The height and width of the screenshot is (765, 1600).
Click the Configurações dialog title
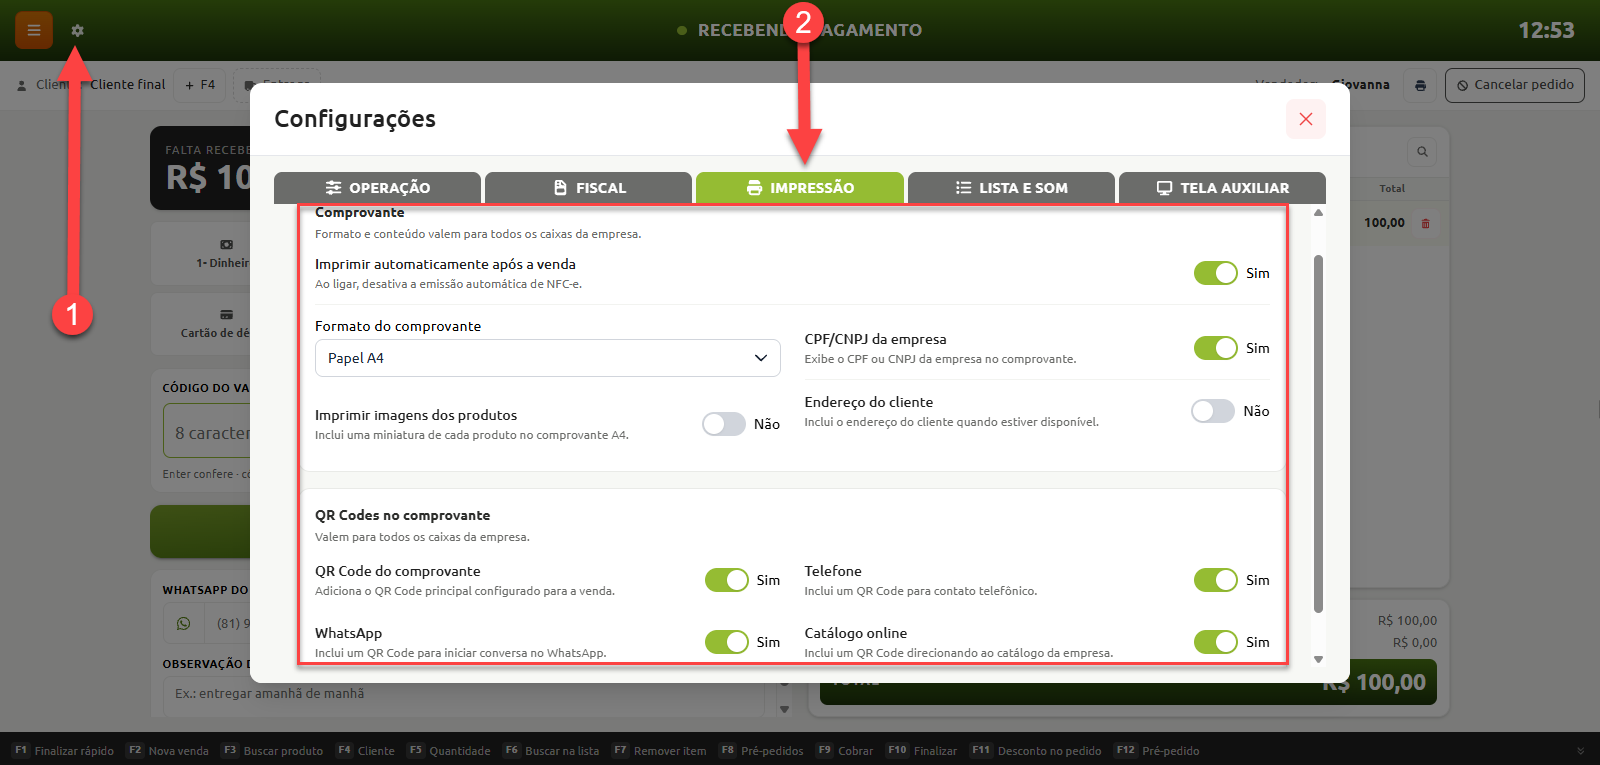coord(355,119)
